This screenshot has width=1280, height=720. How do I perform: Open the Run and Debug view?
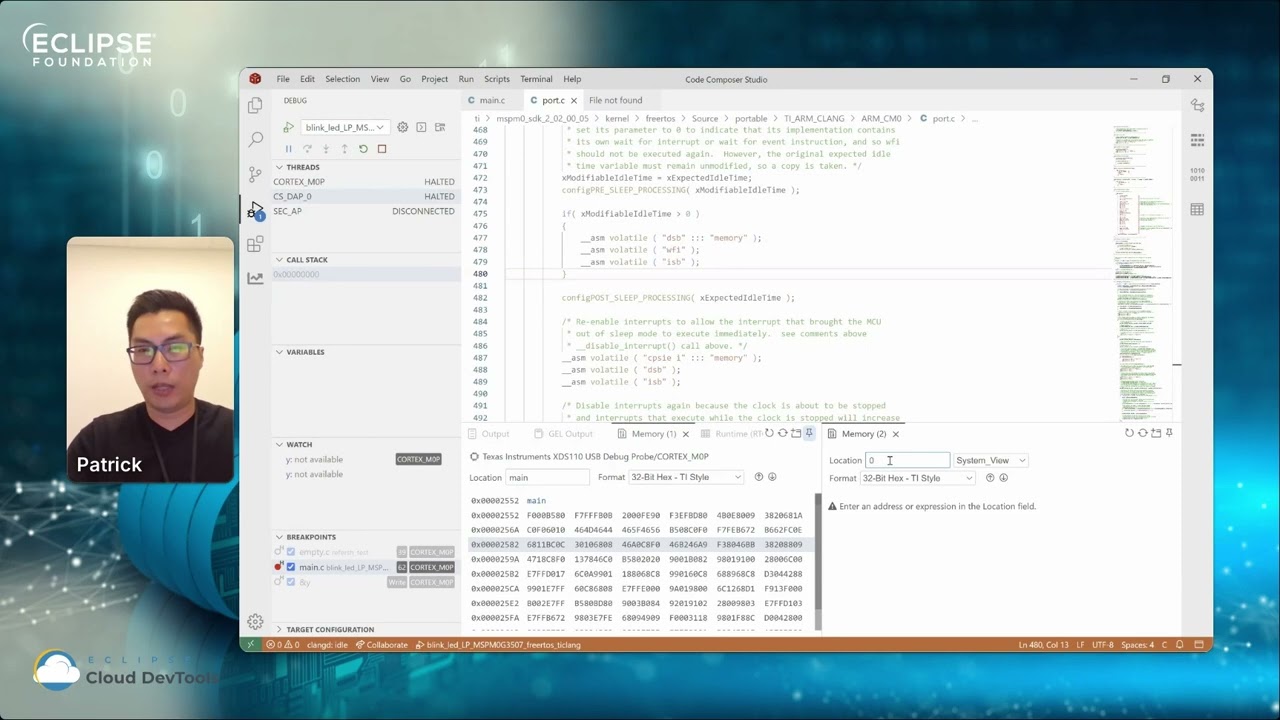coord(255,209)
